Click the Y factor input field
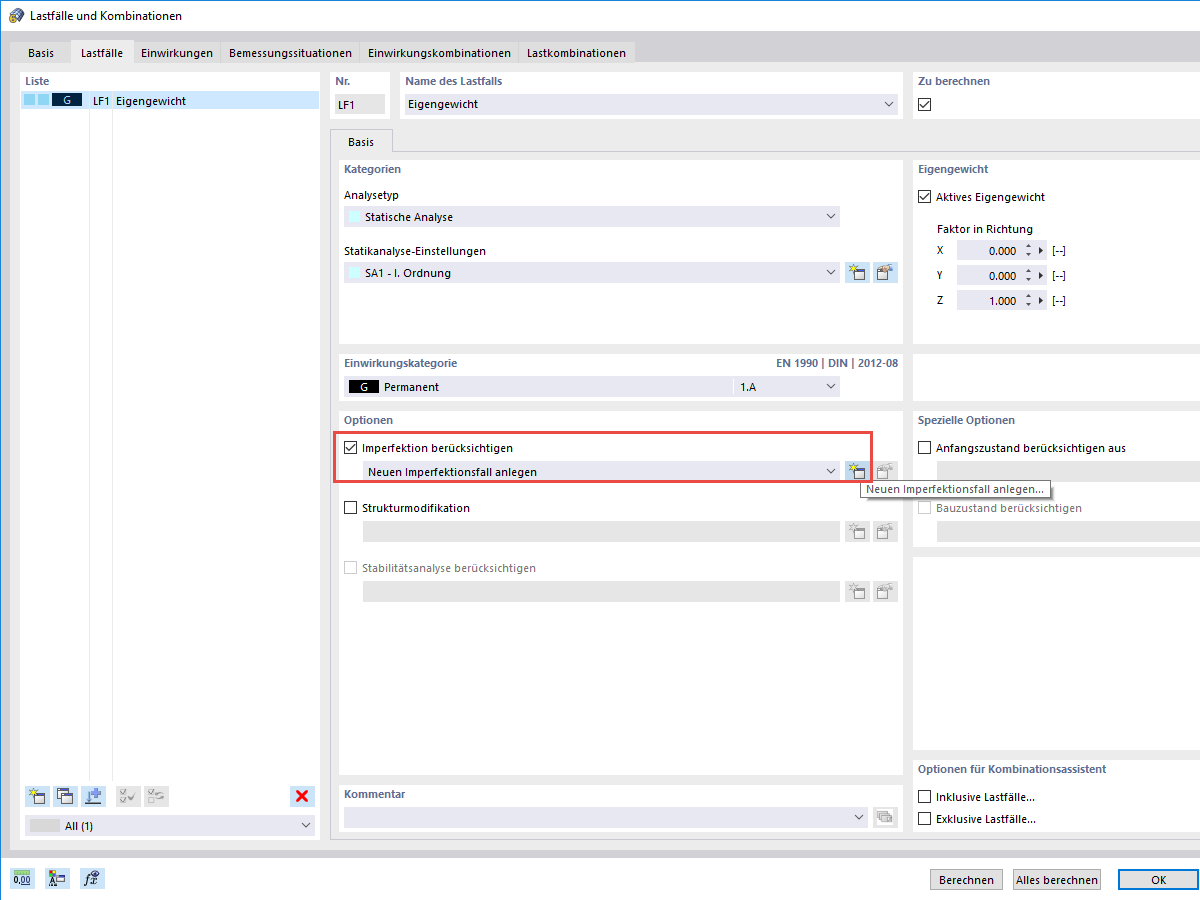This screenshot has width=1200, height=900. pyautogui.click(x=988, y=276)
